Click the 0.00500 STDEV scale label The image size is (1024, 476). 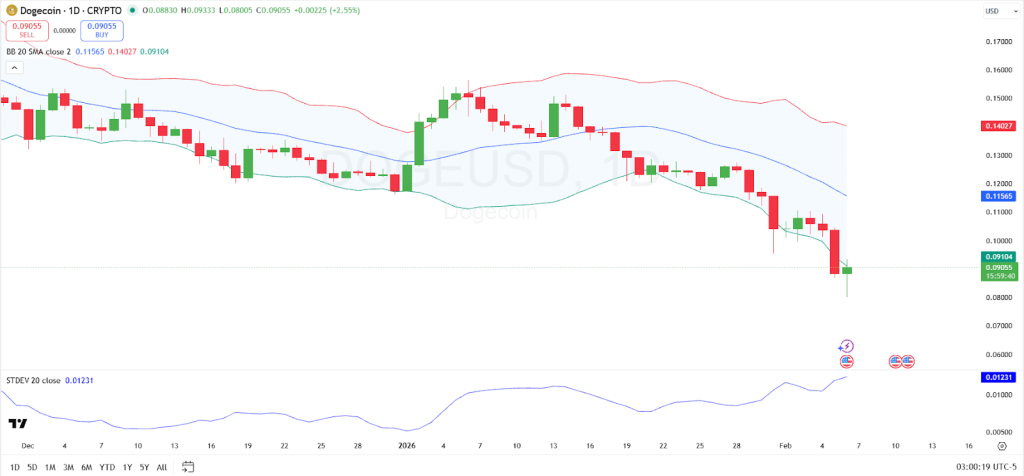coord(998,432)
